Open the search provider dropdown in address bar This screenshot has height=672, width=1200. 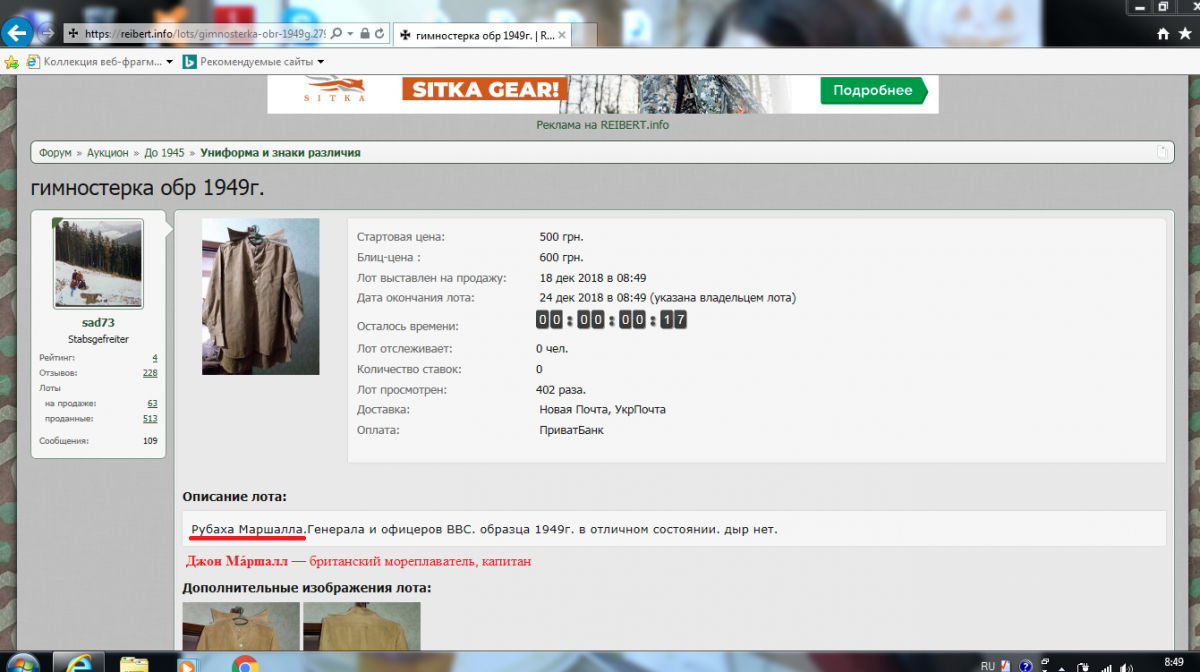(x=349, y=32)
